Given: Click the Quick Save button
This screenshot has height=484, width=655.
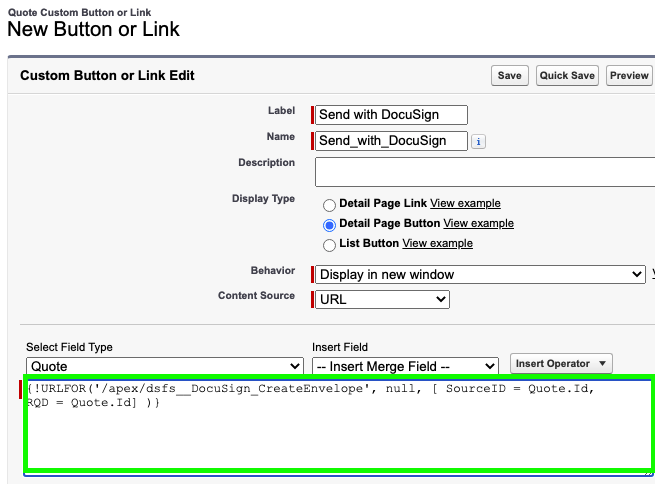Looking at the screenshot, I should click(x=567, y=76).
